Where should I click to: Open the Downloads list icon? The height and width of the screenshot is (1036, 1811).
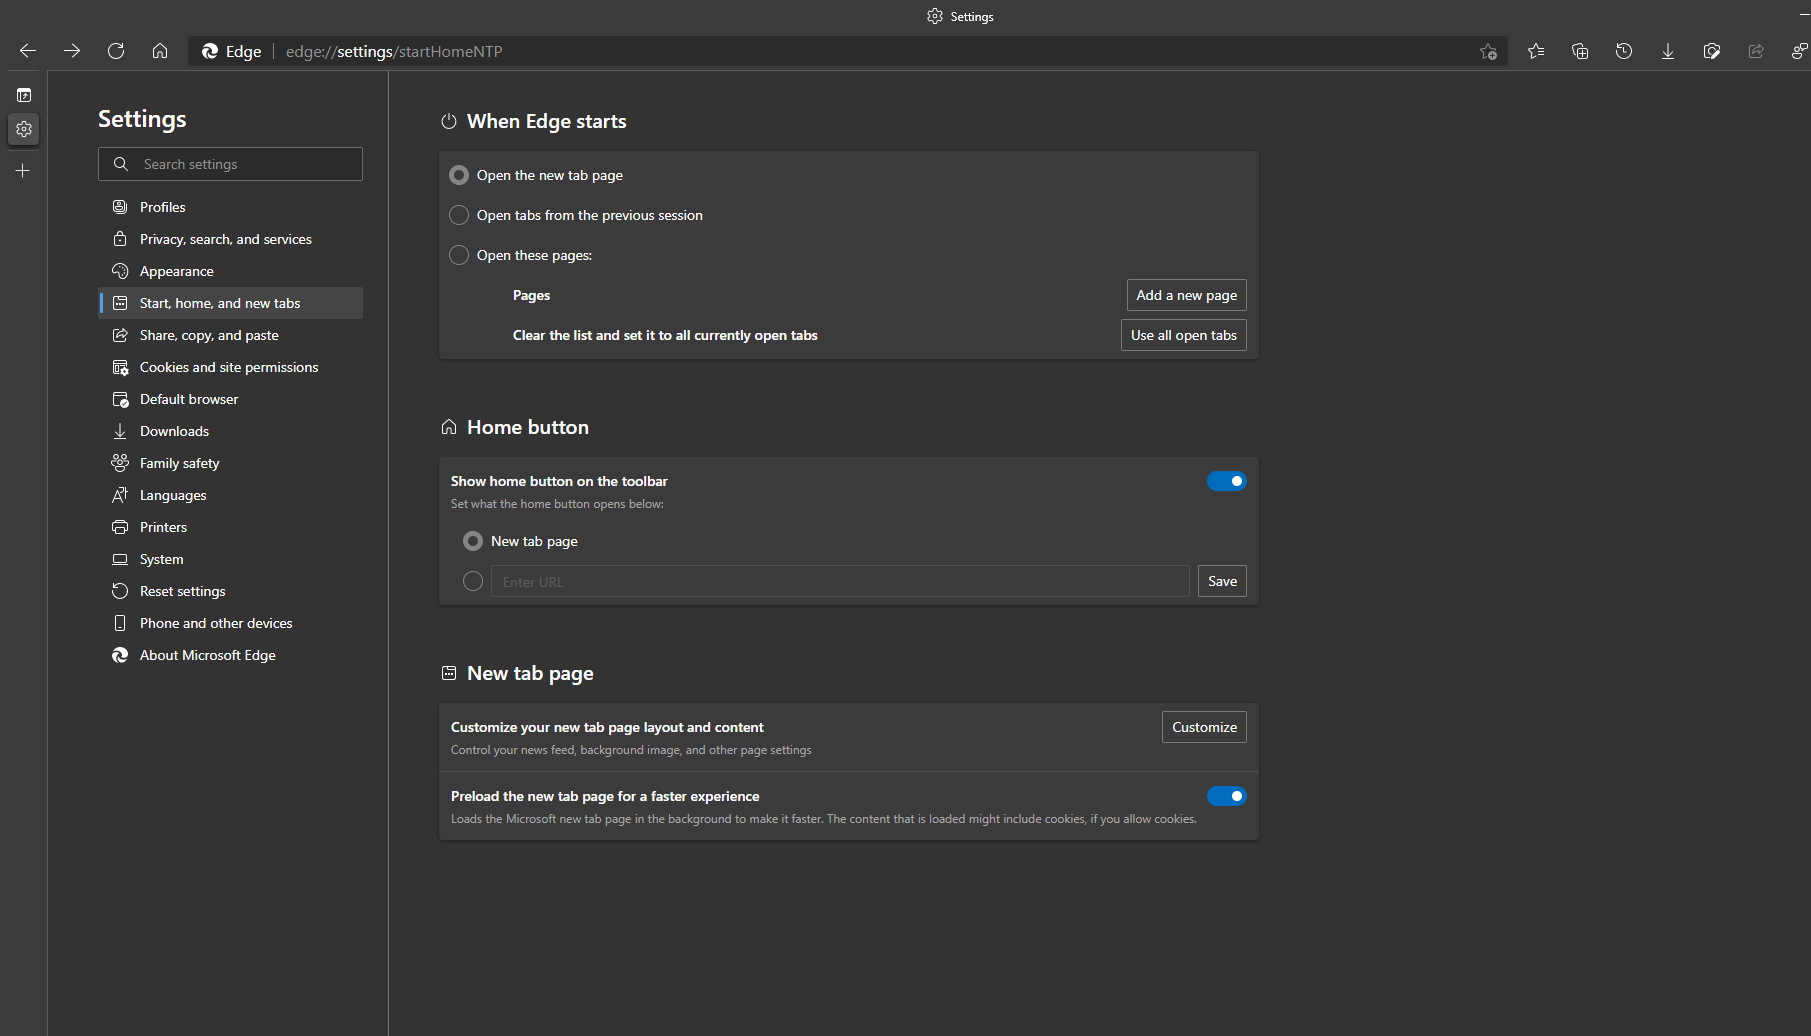1667,51
